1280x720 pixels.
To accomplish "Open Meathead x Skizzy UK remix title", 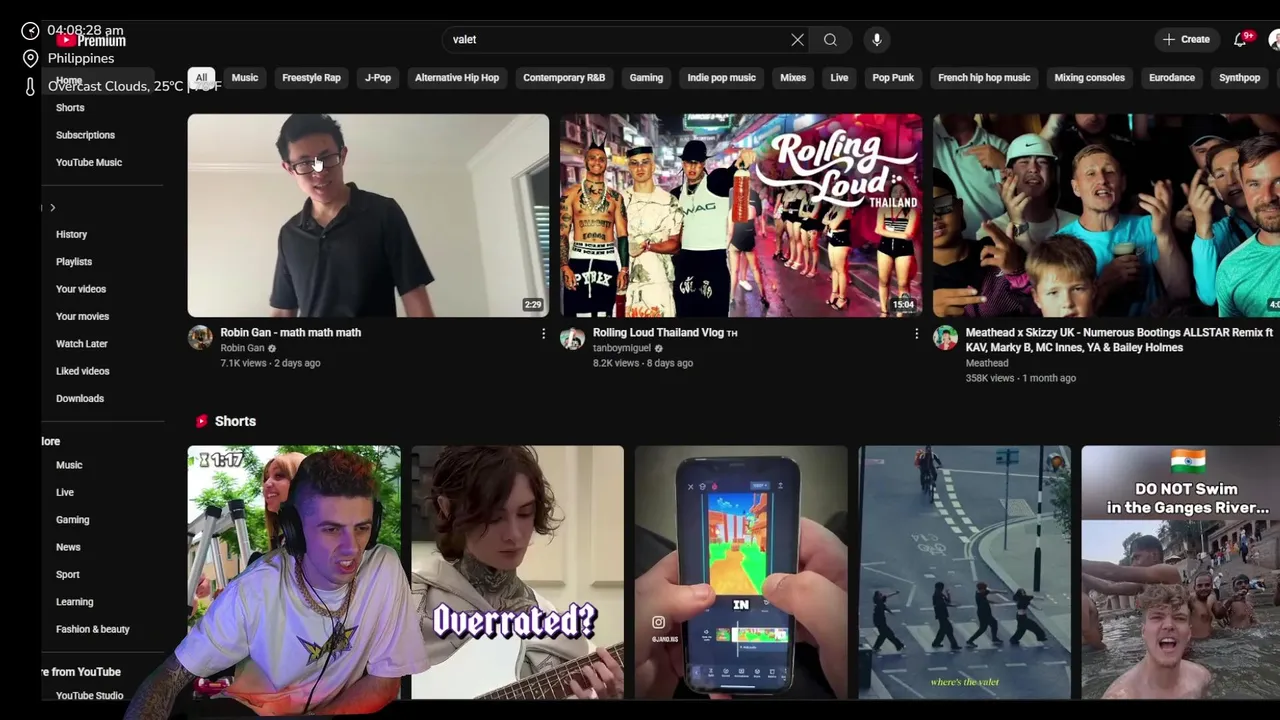I will click(1119, 340).
